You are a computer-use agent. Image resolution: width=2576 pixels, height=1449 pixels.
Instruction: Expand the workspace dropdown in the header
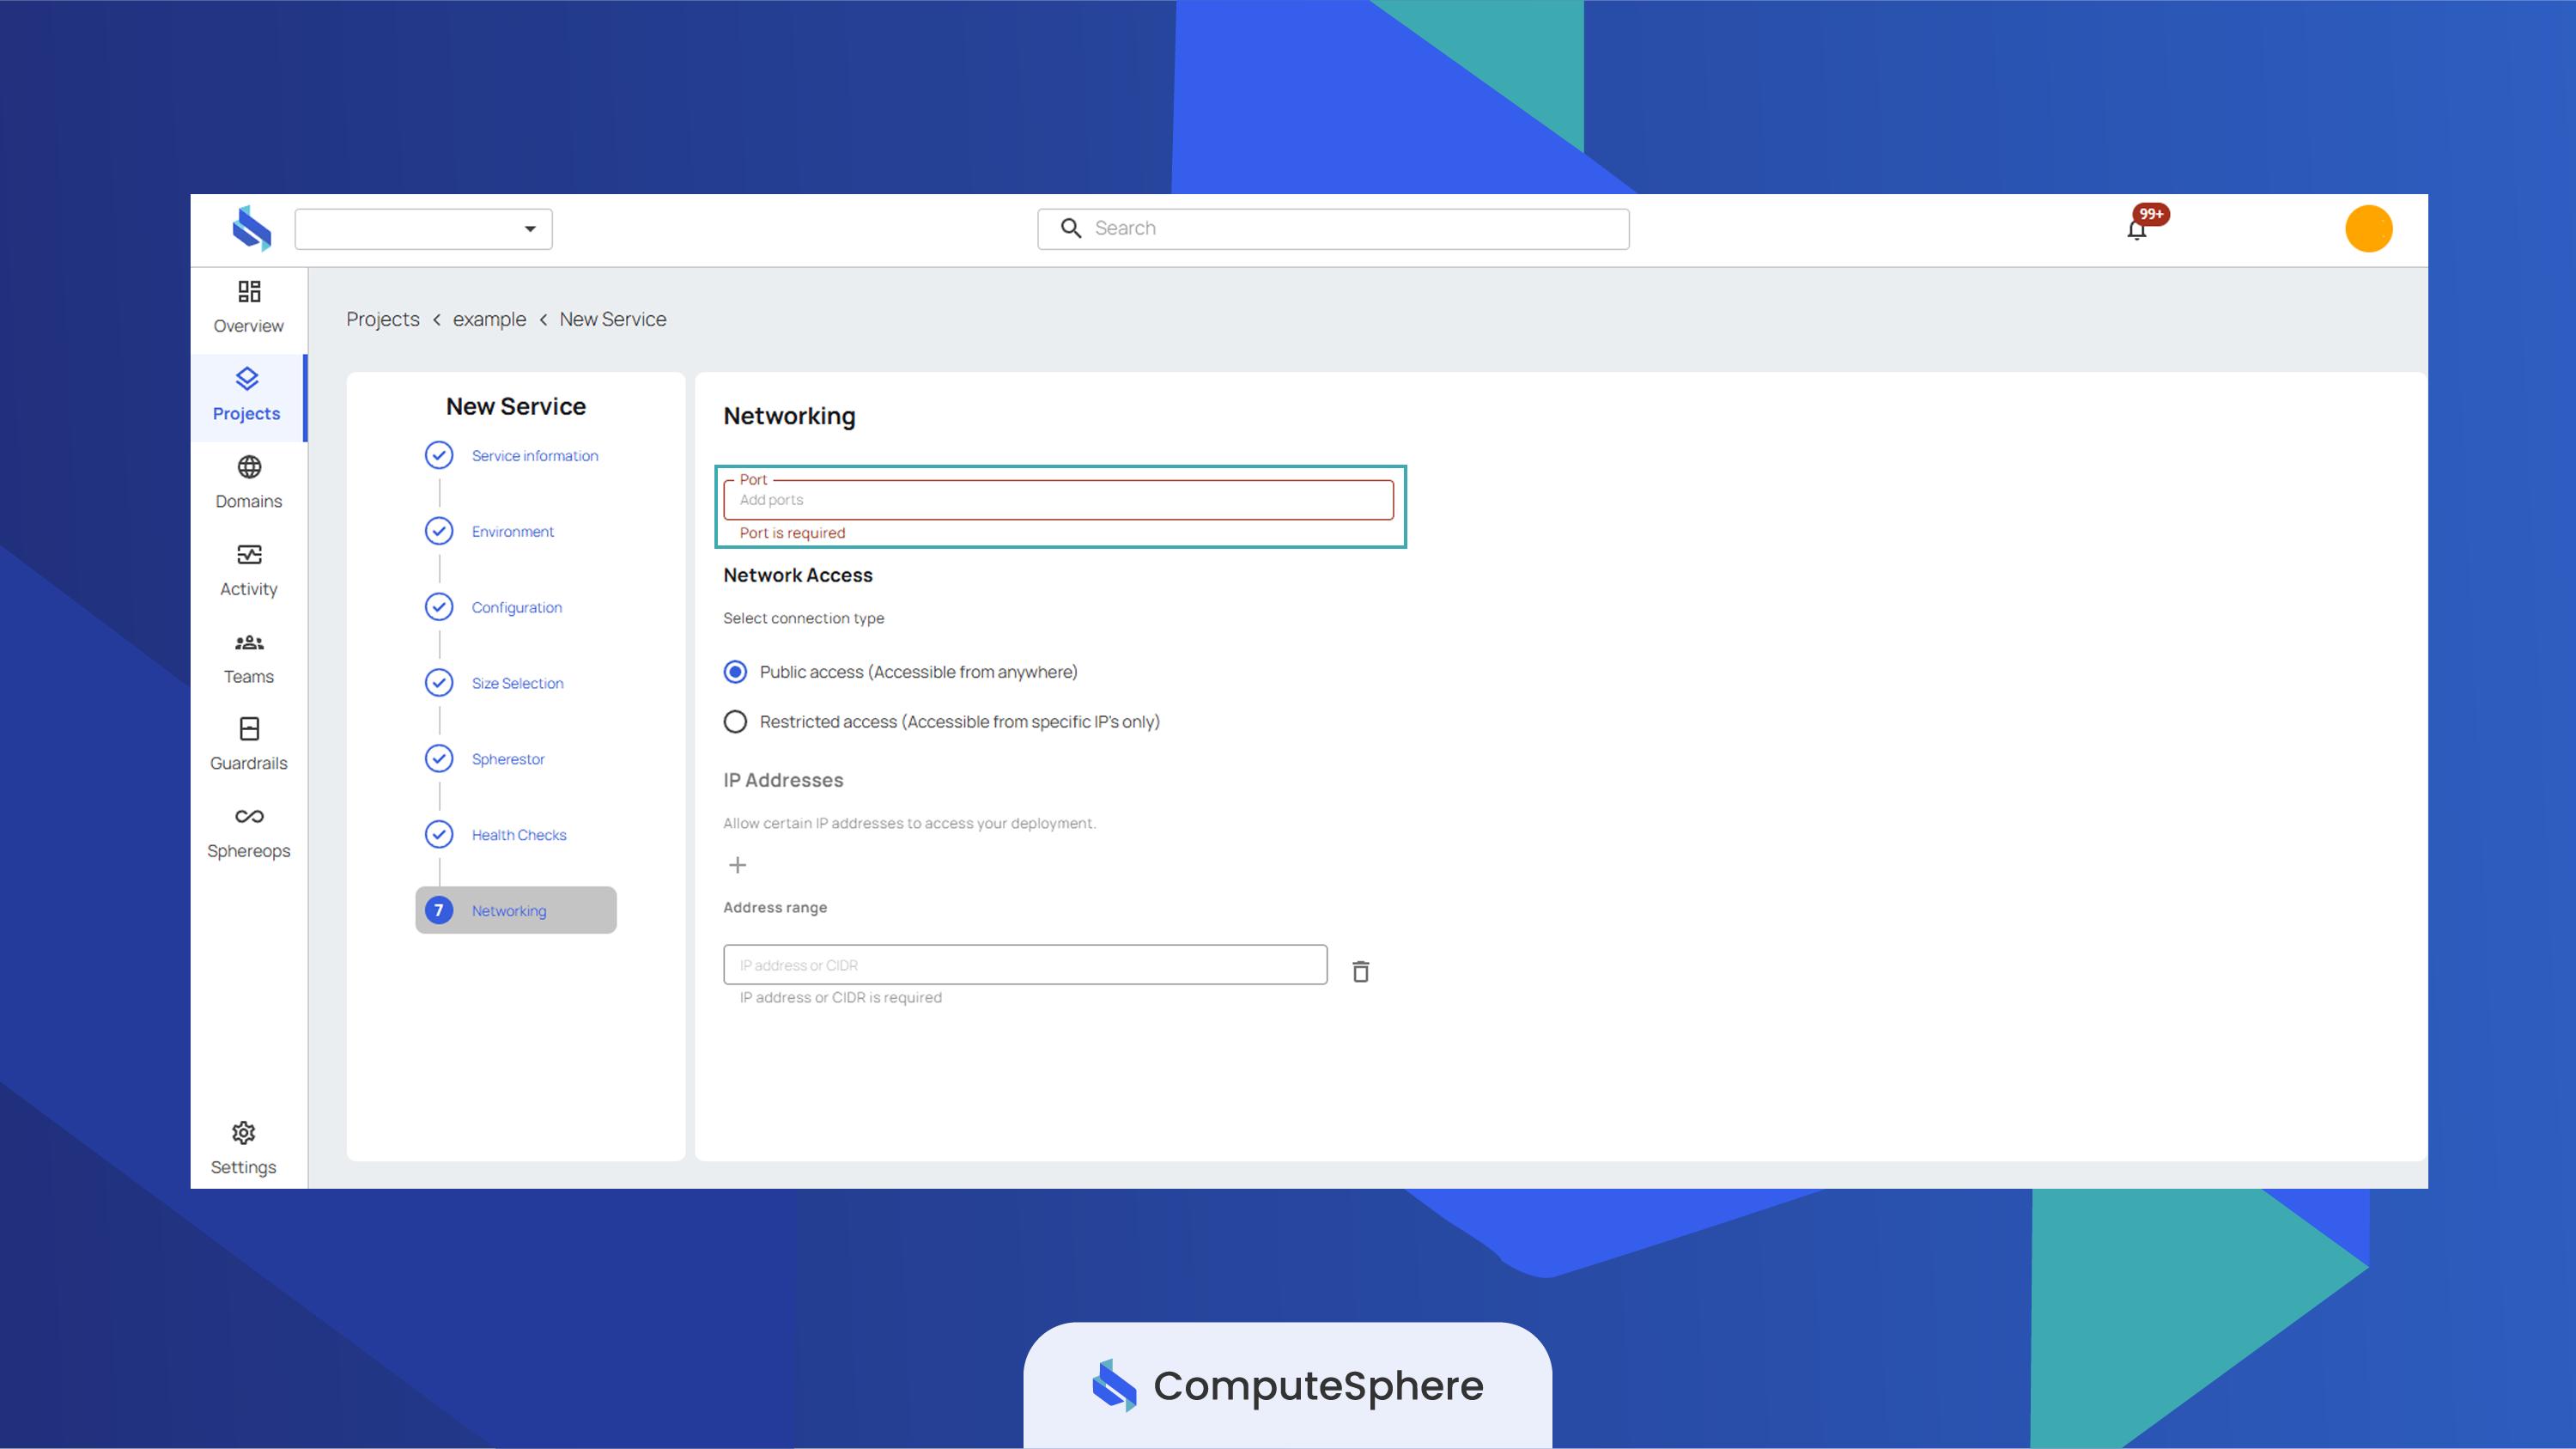click(x=424, y=229)
